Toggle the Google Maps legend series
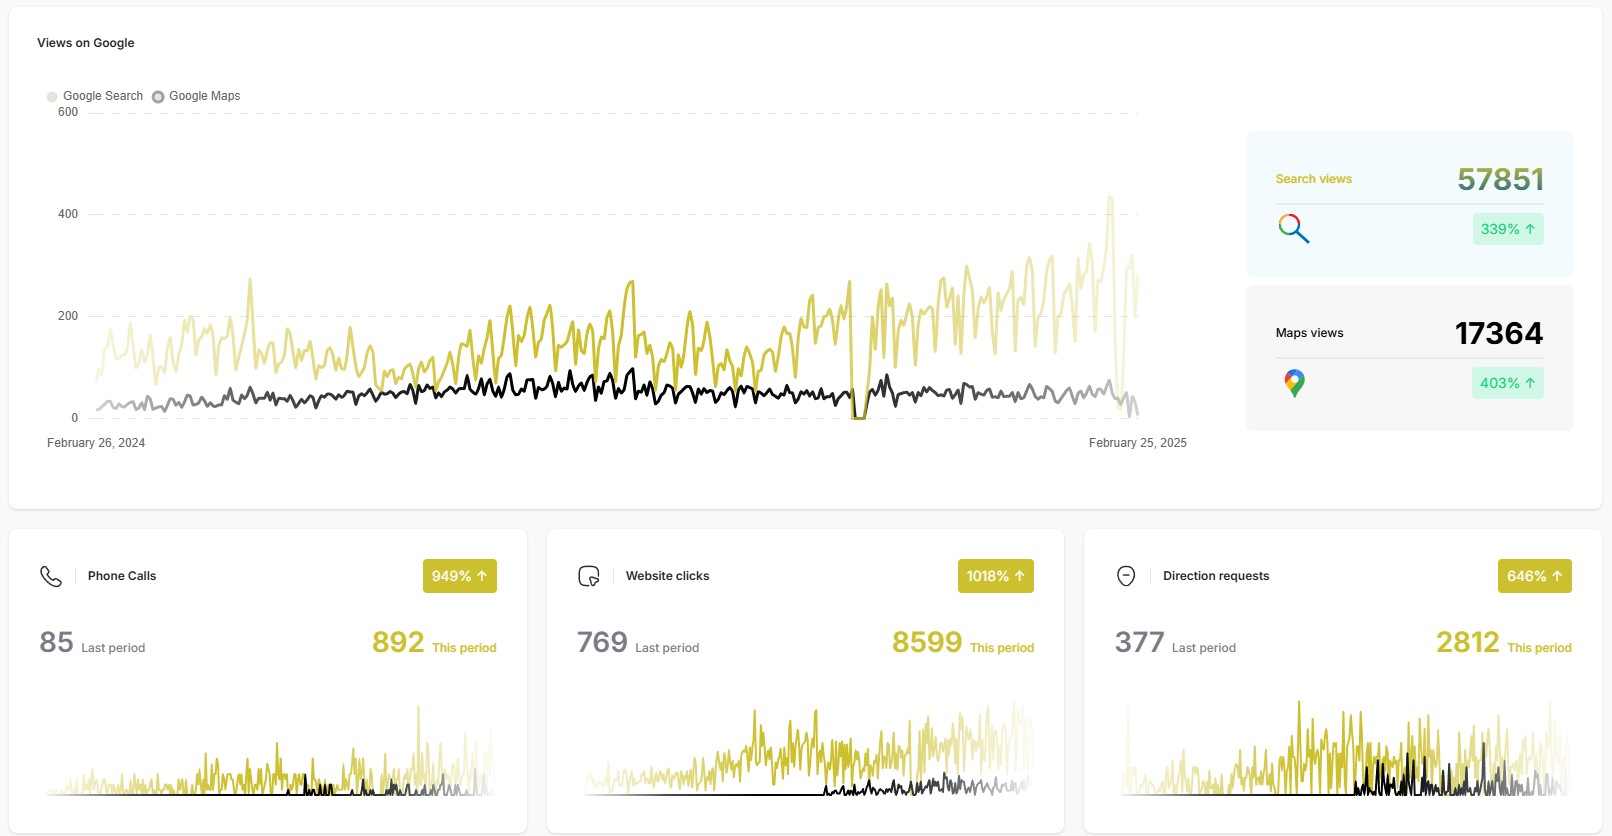 tap(197, 96)
